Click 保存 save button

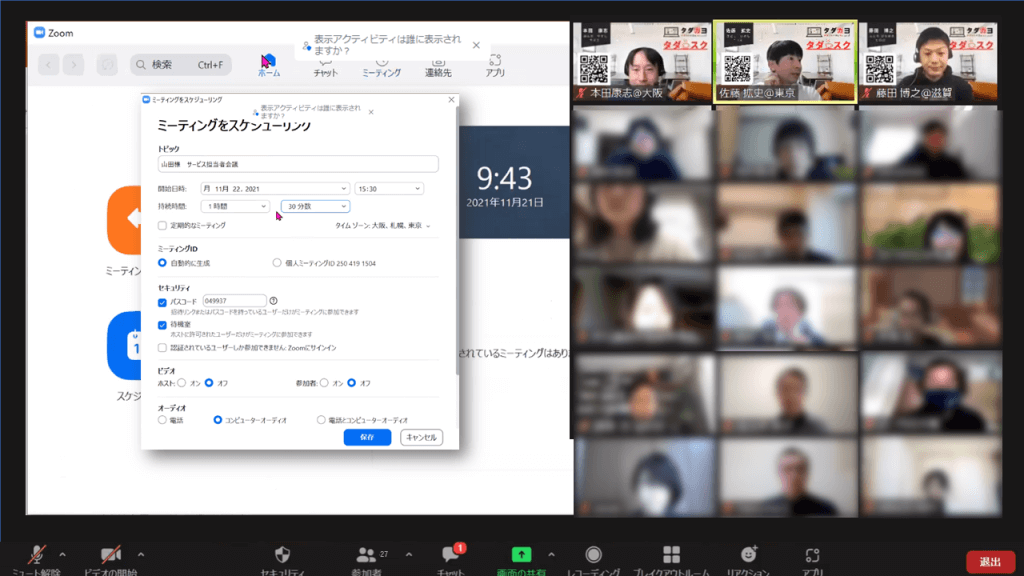pos(367,438)
